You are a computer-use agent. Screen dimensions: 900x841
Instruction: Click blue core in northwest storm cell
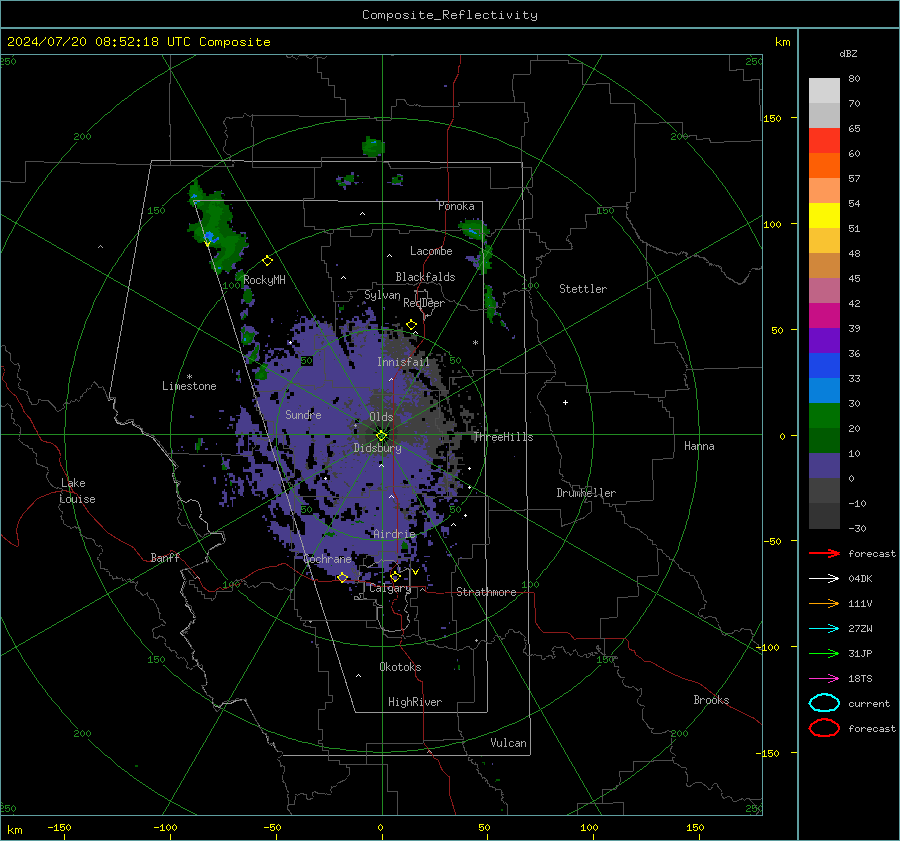click(209, 236)
